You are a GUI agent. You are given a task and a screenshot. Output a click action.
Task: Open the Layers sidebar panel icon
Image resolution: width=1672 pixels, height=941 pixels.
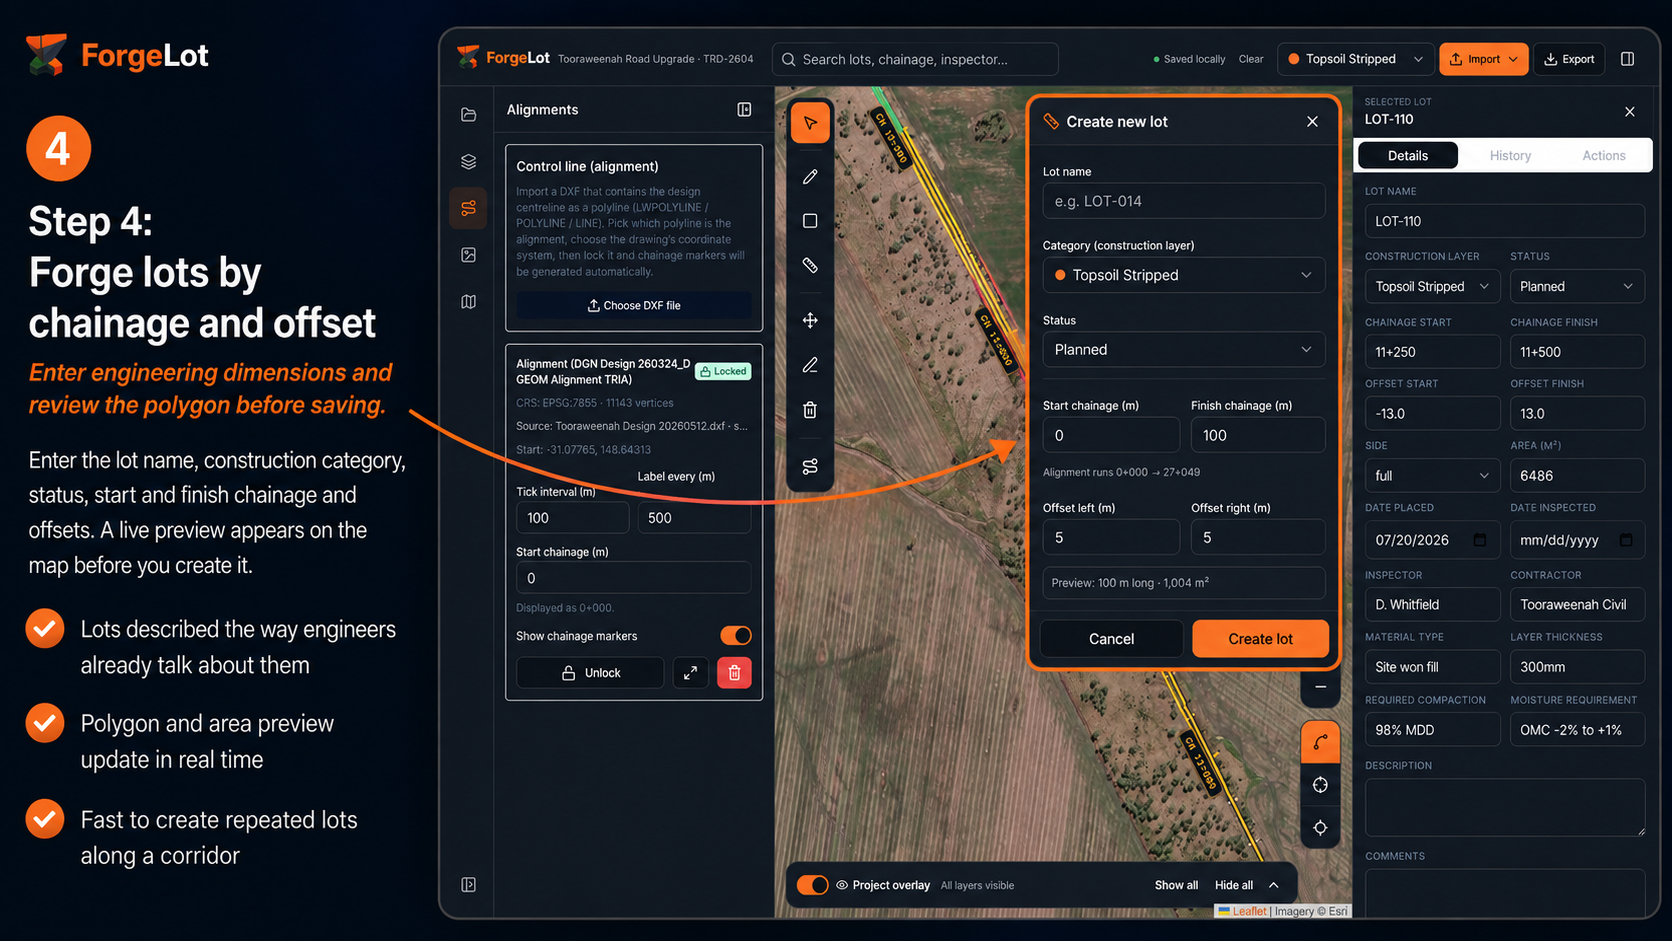point(468,161)
